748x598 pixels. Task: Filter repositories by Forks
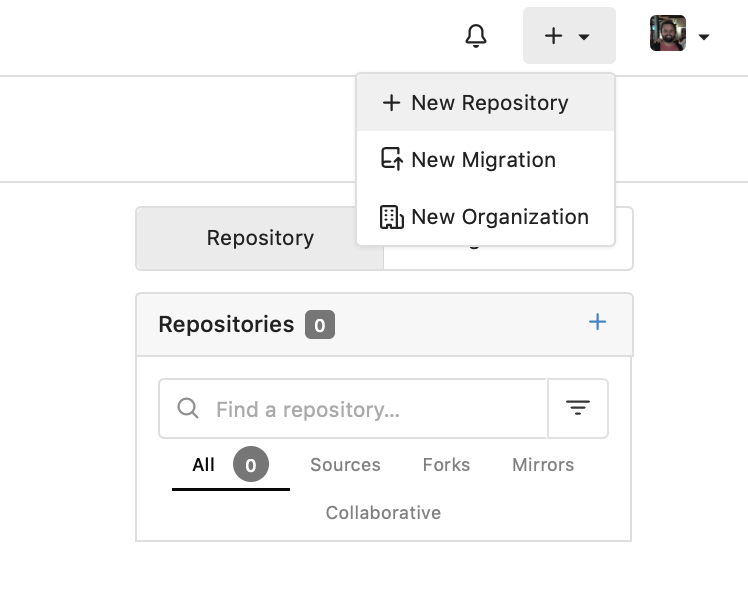coord(446,465)
